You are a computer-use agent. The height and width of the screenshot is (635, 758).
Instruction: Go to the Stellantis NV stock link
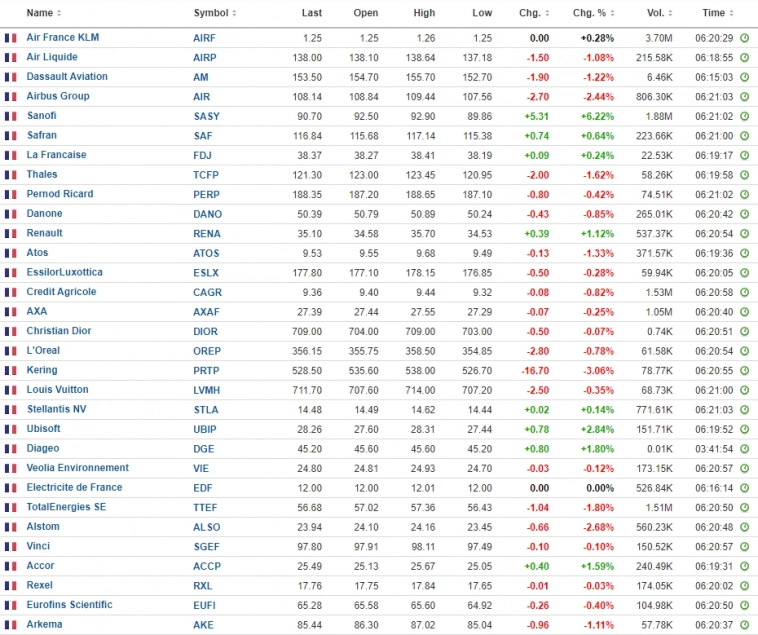tap(57, 409)
